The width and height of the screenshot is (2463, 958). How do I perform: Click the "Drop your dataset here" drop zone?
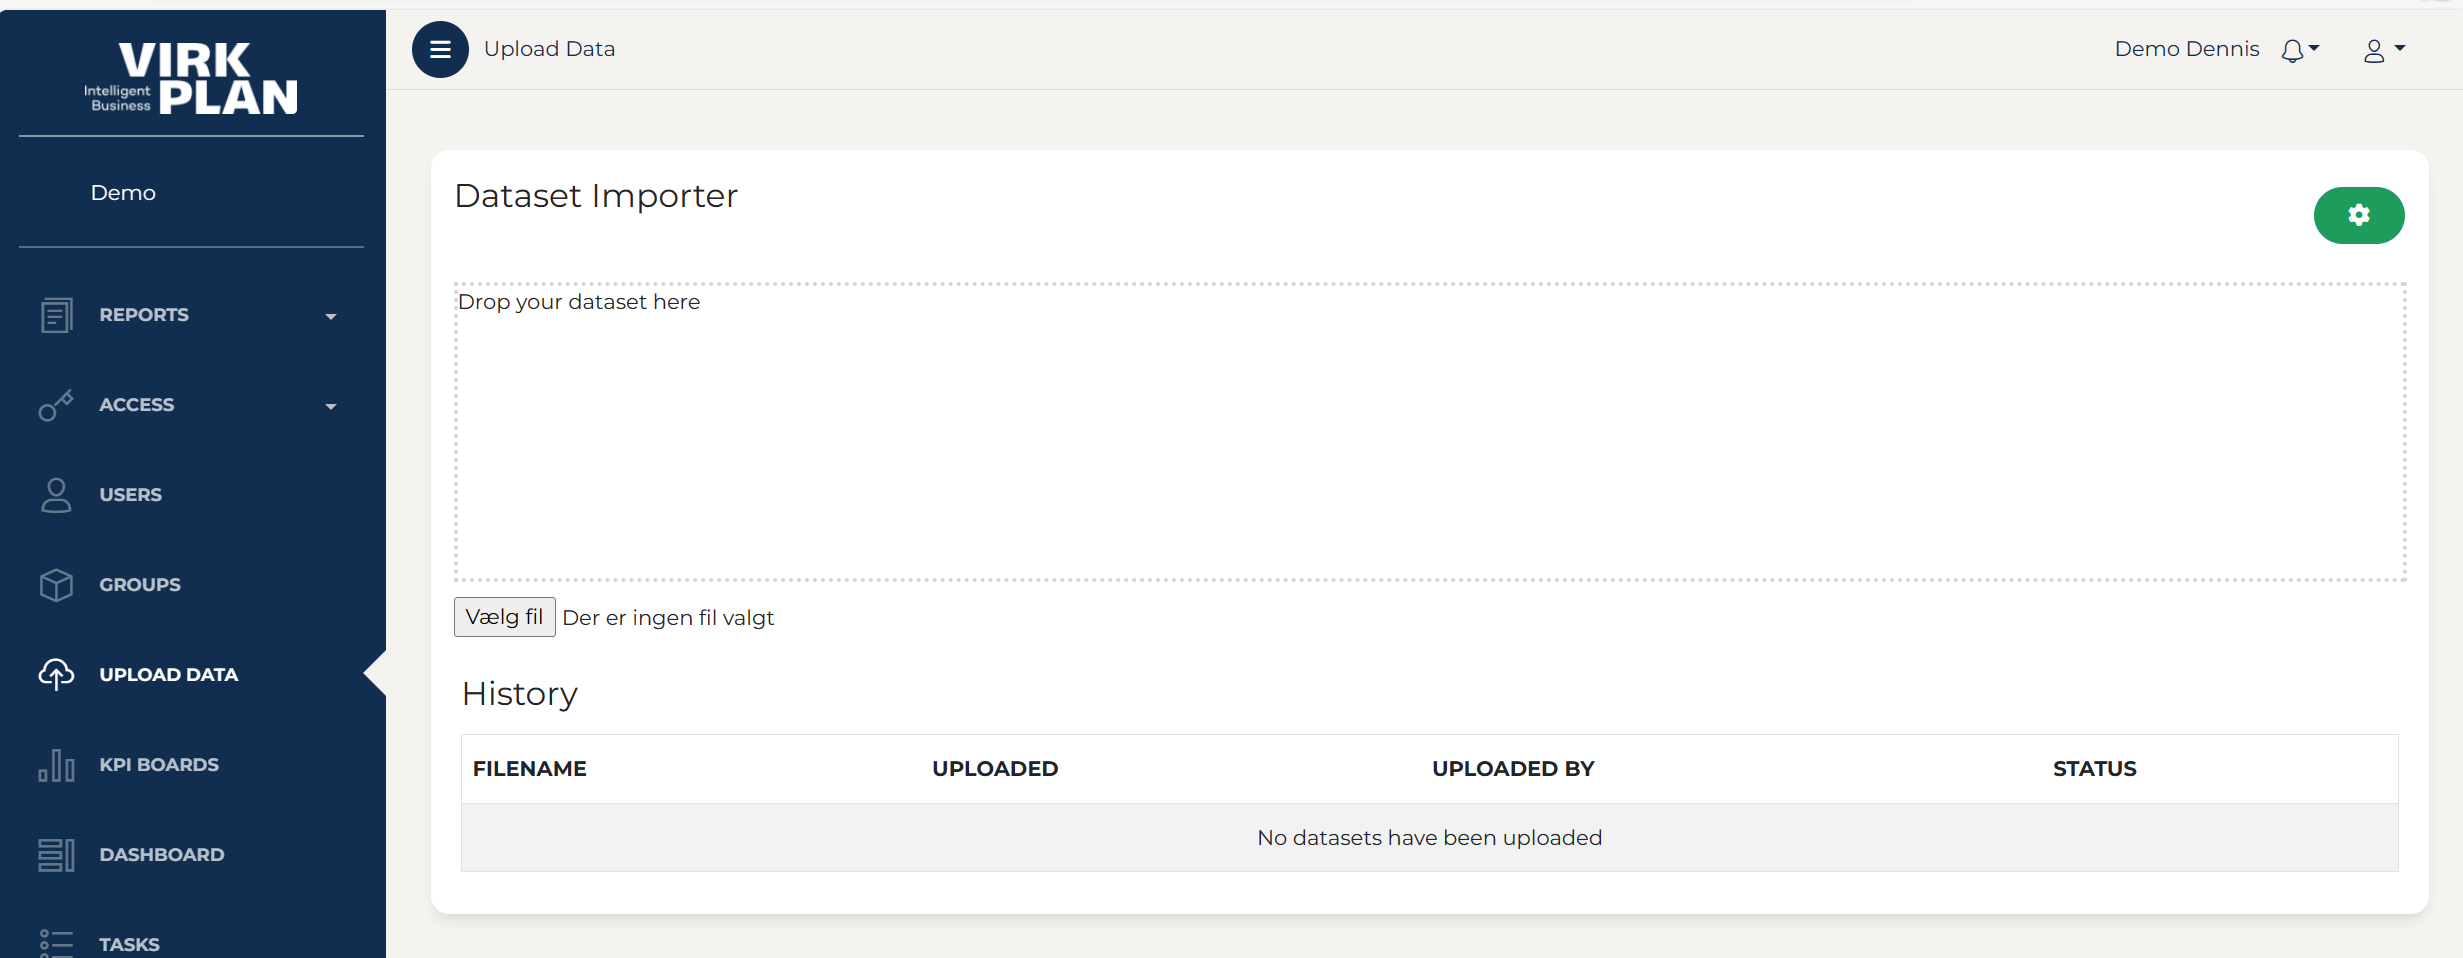(x=1430, y=431)
